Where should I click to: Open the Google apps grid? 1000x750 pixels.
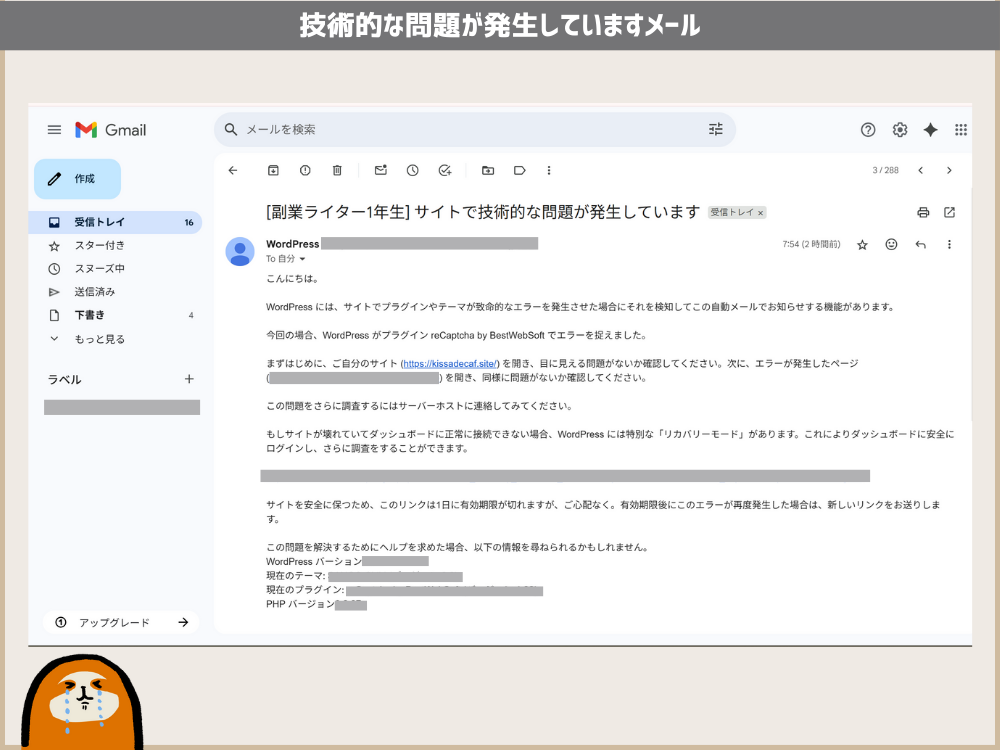(x=960, y=129)
